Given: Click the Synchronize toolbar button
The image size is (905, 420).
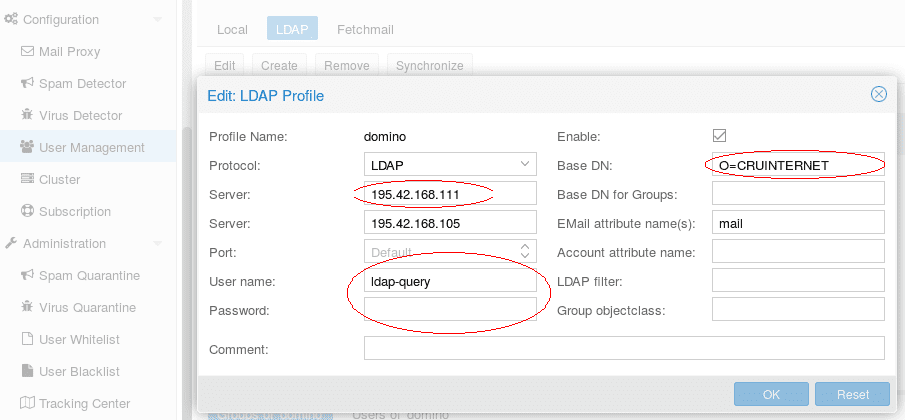Looking at the screenshot, I should 429,66.
